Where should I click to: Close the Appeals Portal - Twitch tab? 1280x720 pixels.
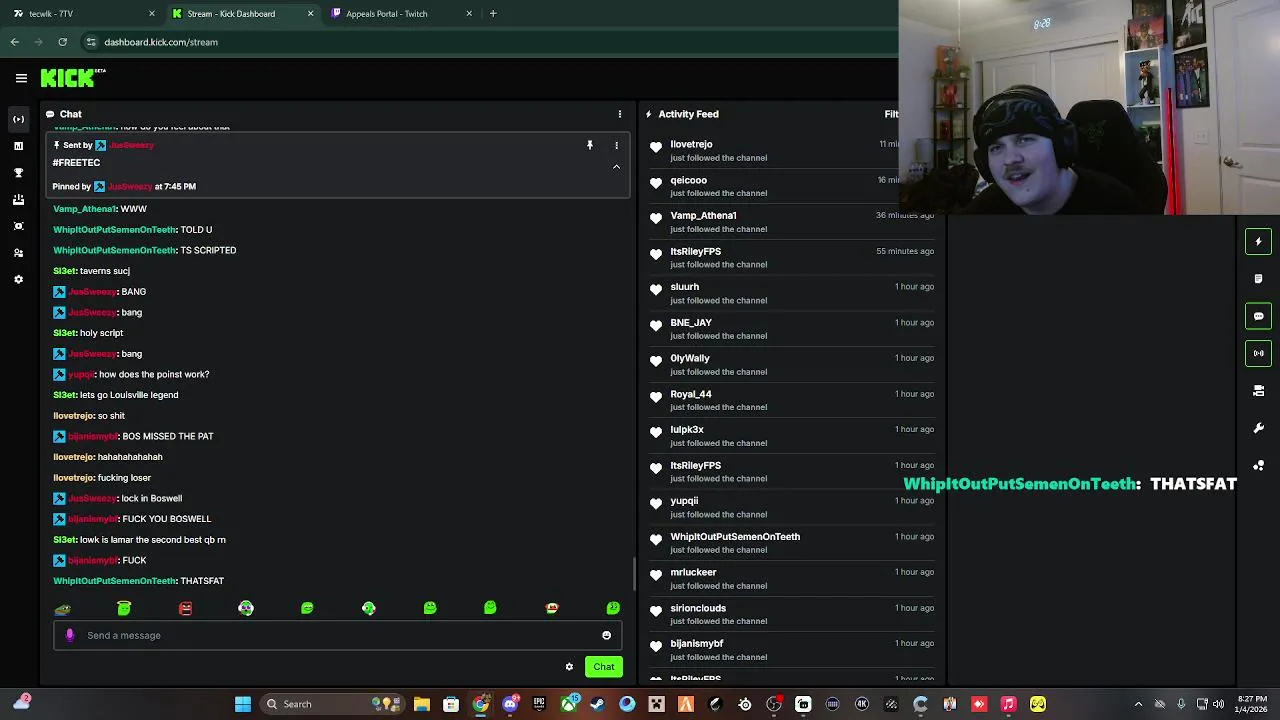[x=469, y=14]
